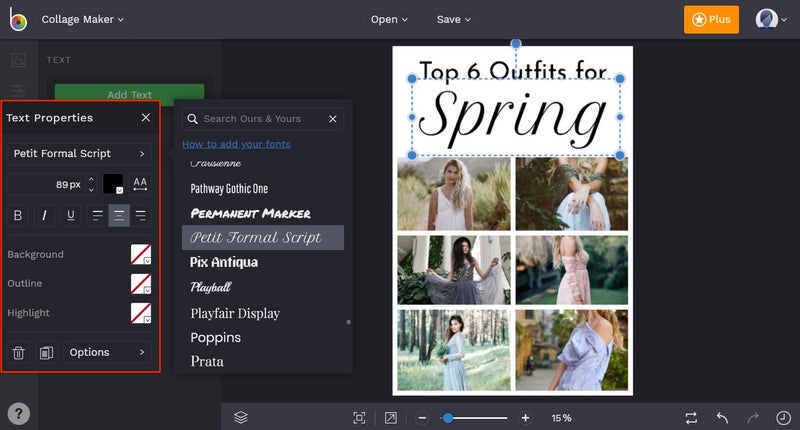Open the black text color swatch
Viewport: 800px width, 430px height.
point(113,184)
